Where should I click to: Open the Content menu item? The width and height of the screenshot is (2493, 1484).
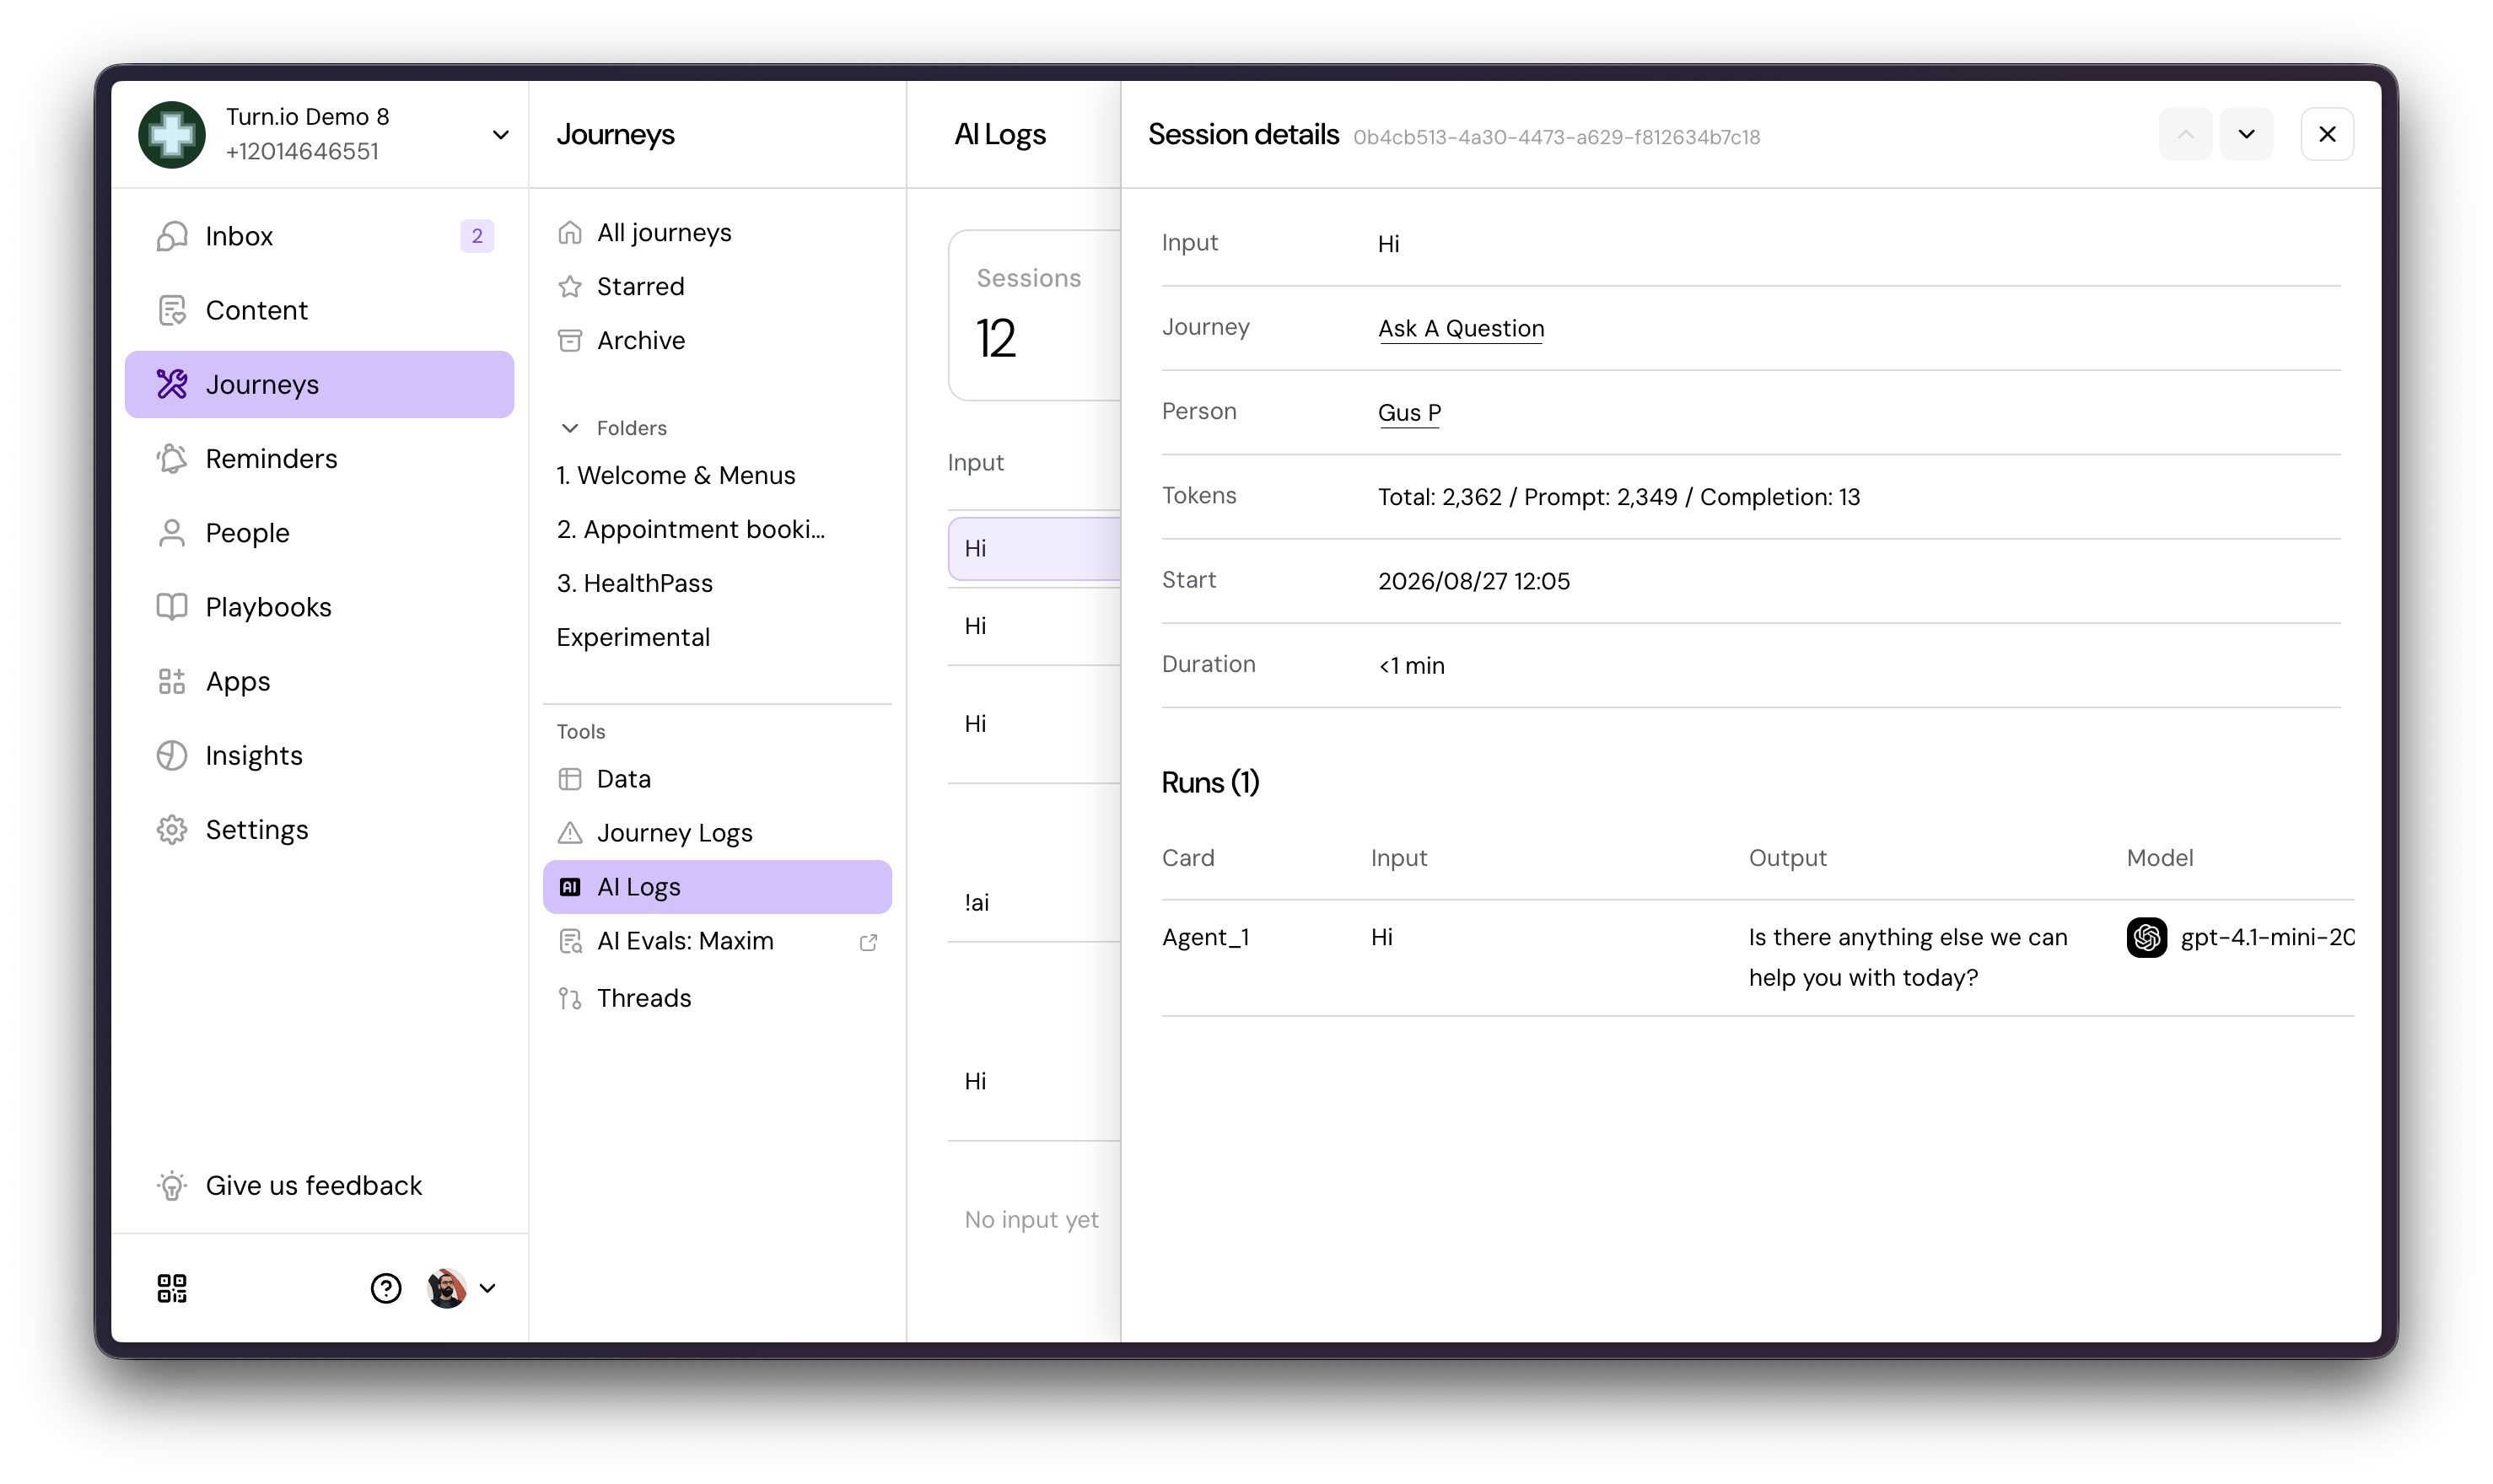[319, 310]
